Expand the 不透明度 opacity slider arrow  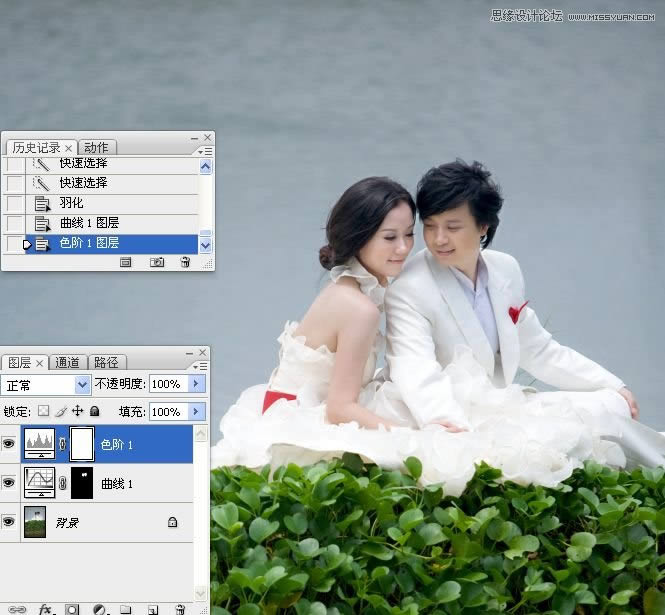(x=196, y=384)
